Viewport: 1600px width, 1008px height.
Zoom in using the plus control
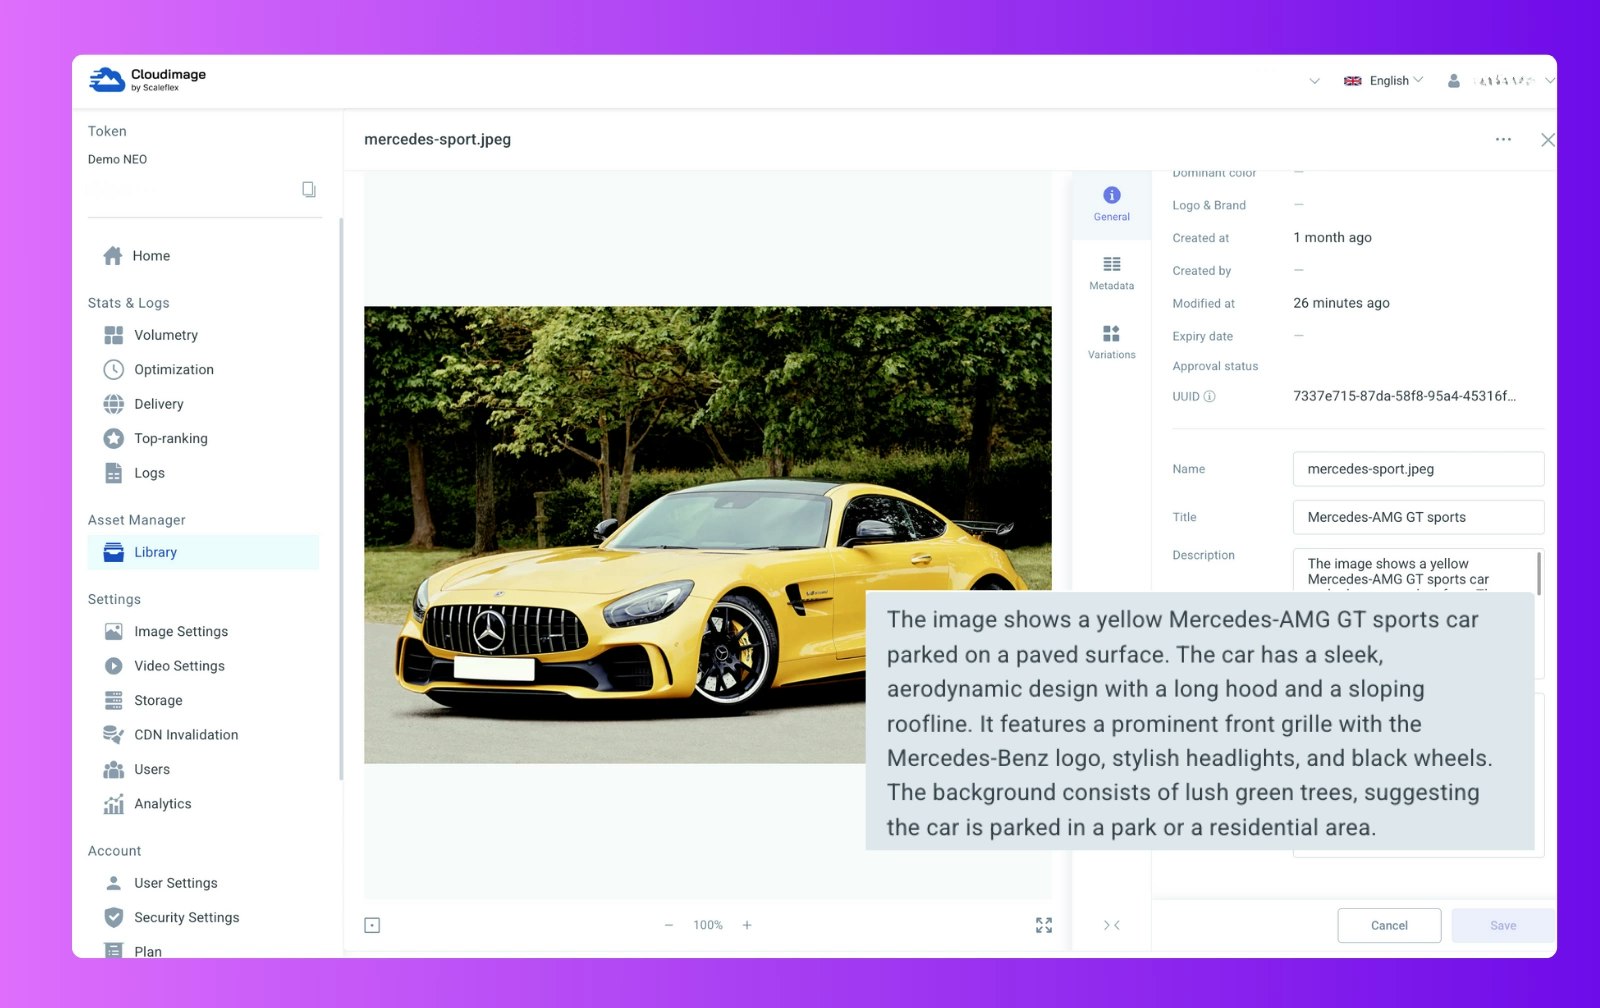pyautogui.click(x=746, y=925)
